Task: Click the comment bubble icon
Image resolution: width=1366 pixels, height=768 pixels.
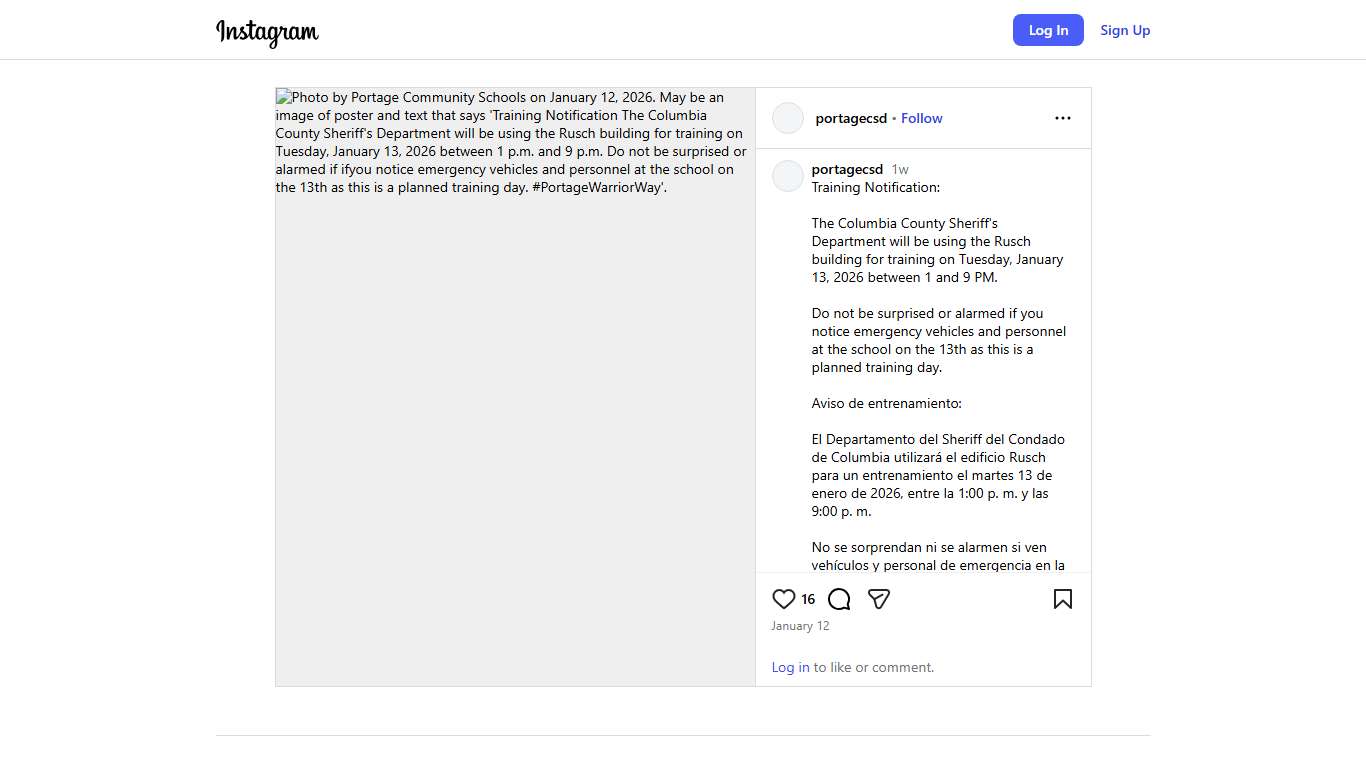Action: point(839,599)
